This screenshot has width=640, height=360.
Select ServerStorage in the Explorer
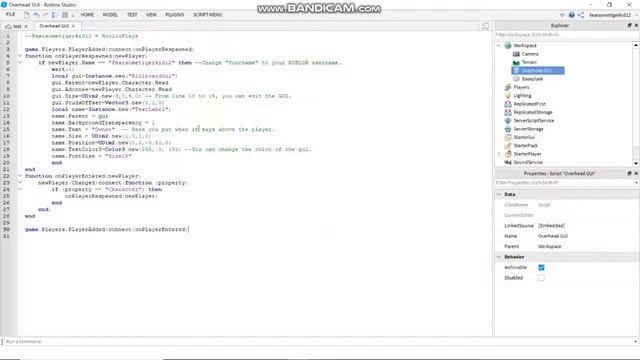[528, 129]
